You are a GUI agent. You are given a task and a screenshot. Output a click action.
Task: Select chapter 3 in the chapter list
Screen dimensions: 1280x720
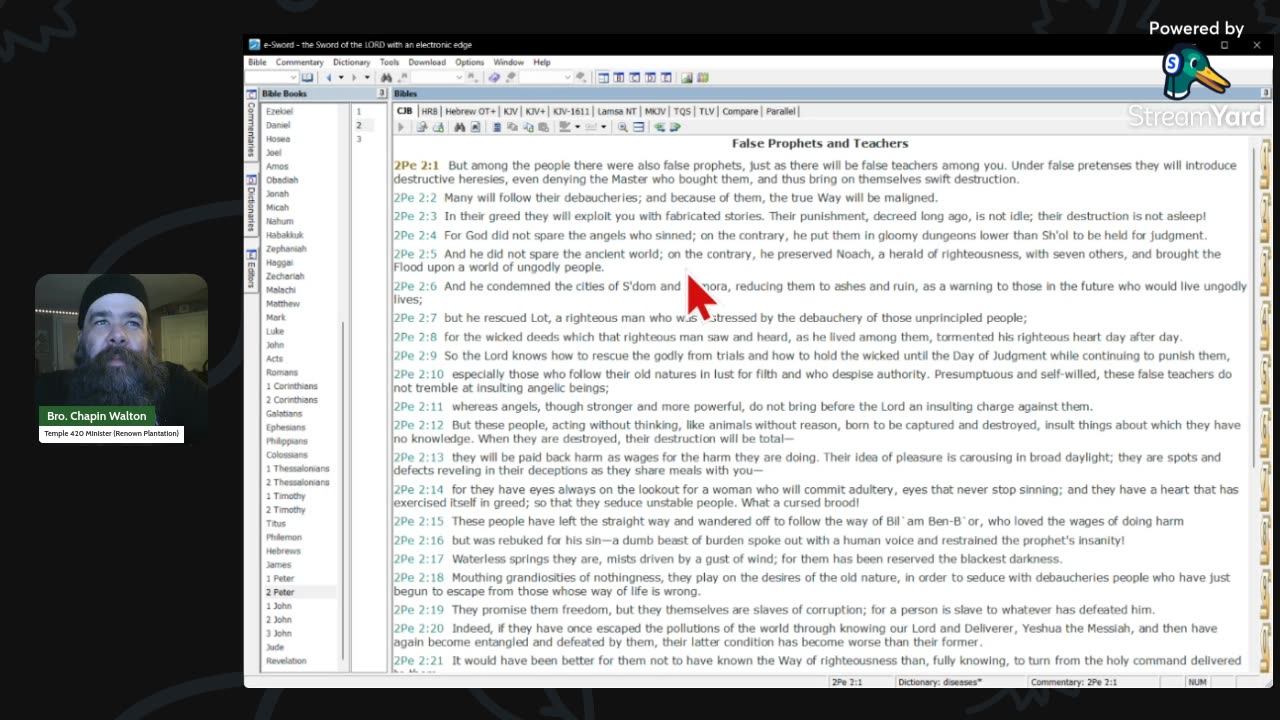coord(359,139)
